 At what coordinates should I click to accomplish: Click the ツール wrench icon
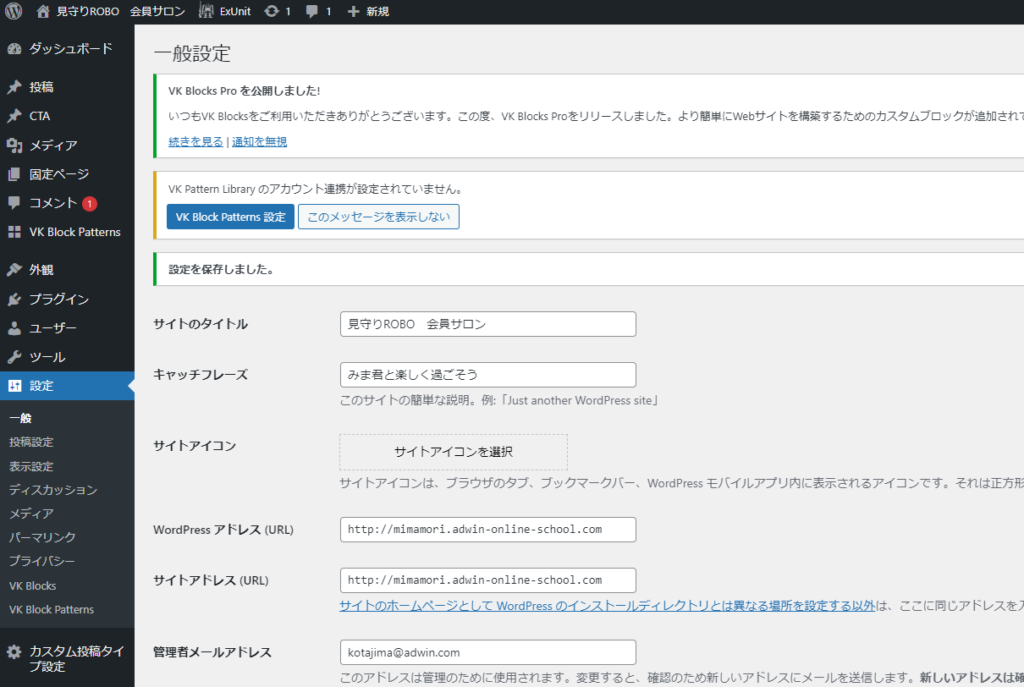coord(14,358)
